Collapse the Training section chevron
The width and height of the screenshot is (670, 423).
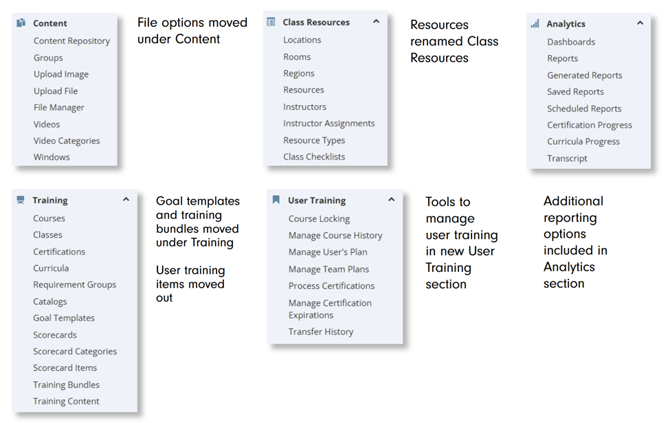[x=126, y=200]
